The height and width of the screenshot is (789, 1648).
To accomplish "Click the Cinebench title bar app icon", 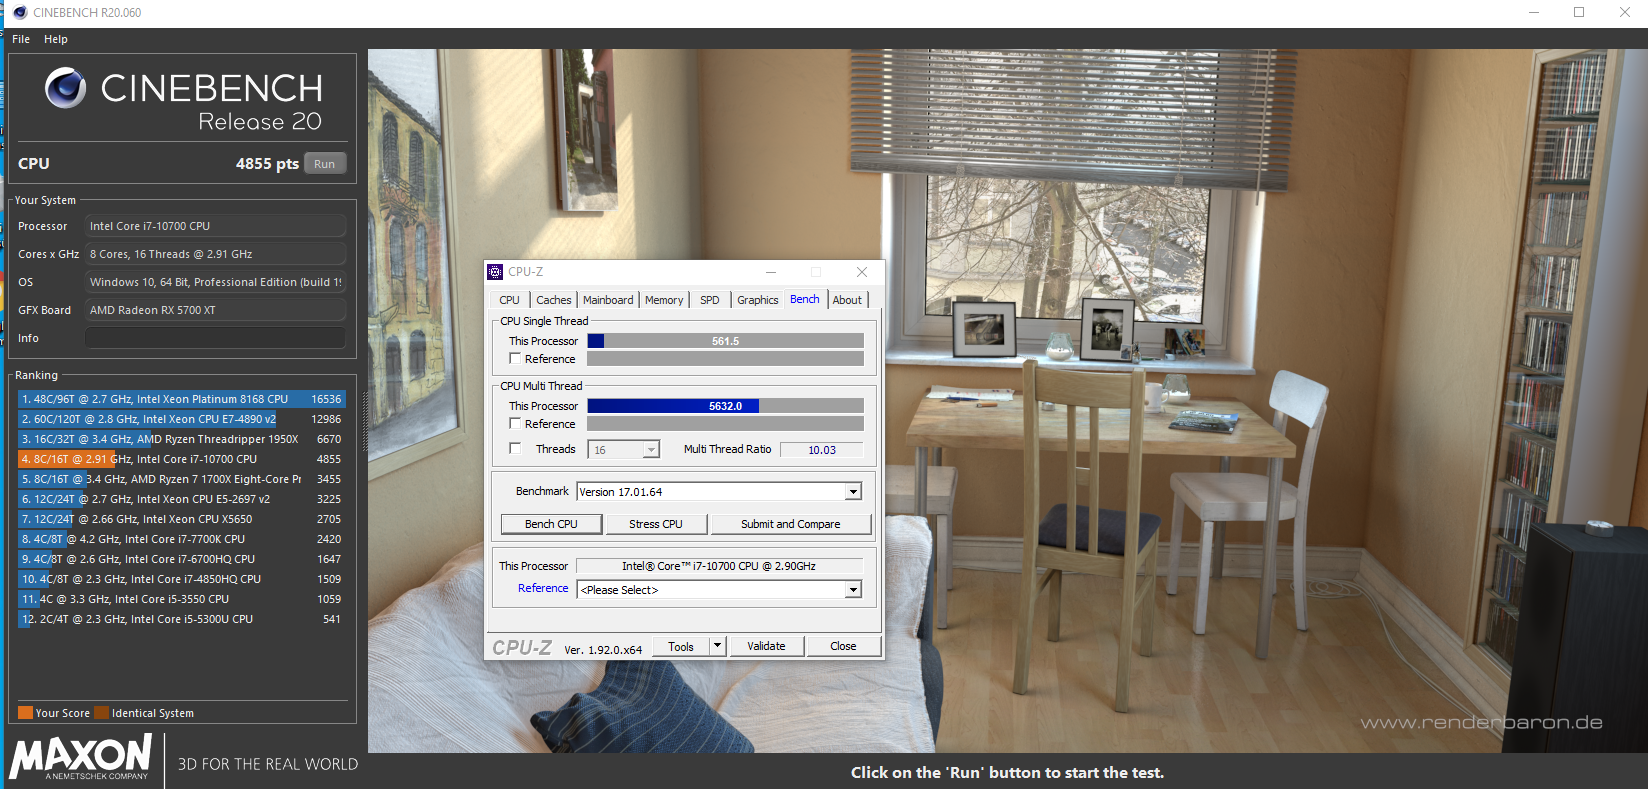I will click(20, 13).
